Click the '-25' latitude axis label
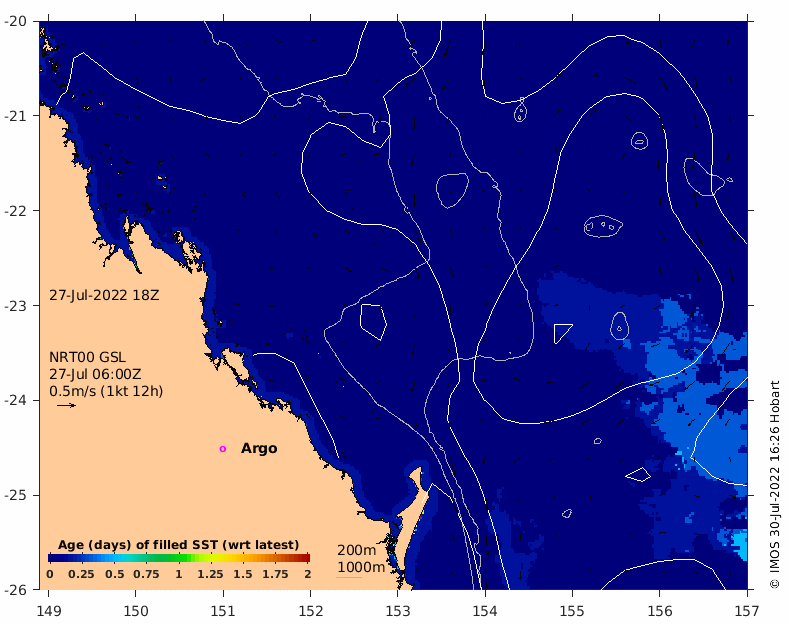Viewport: 789px width, 624px height. pos(16,495)
